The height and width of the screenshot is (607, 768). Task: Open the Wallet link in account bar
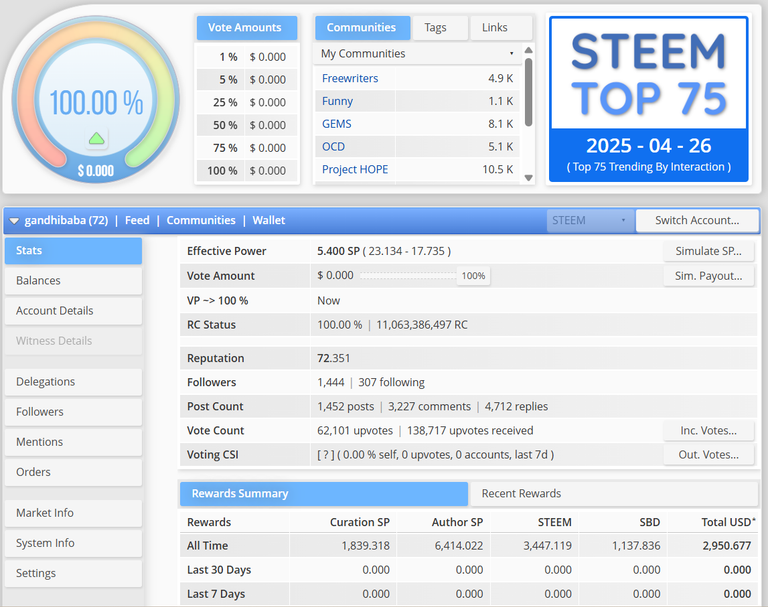[268, 220]
